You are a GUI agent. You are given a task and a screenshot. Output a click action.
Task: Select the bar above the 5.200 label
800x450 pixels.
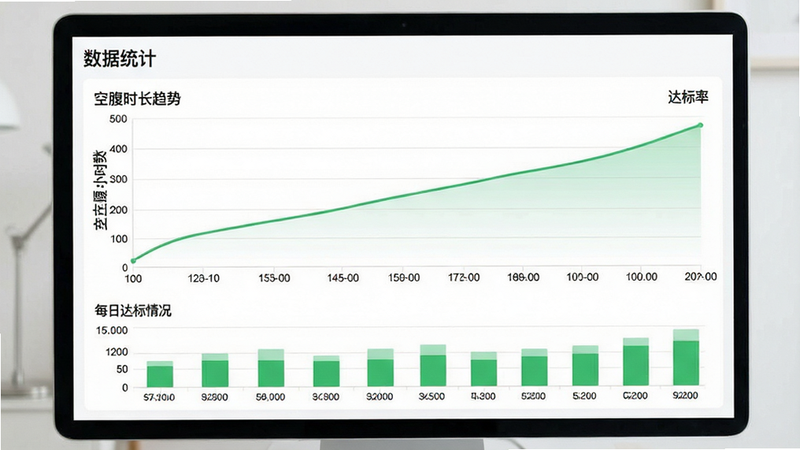pos(585,366)
